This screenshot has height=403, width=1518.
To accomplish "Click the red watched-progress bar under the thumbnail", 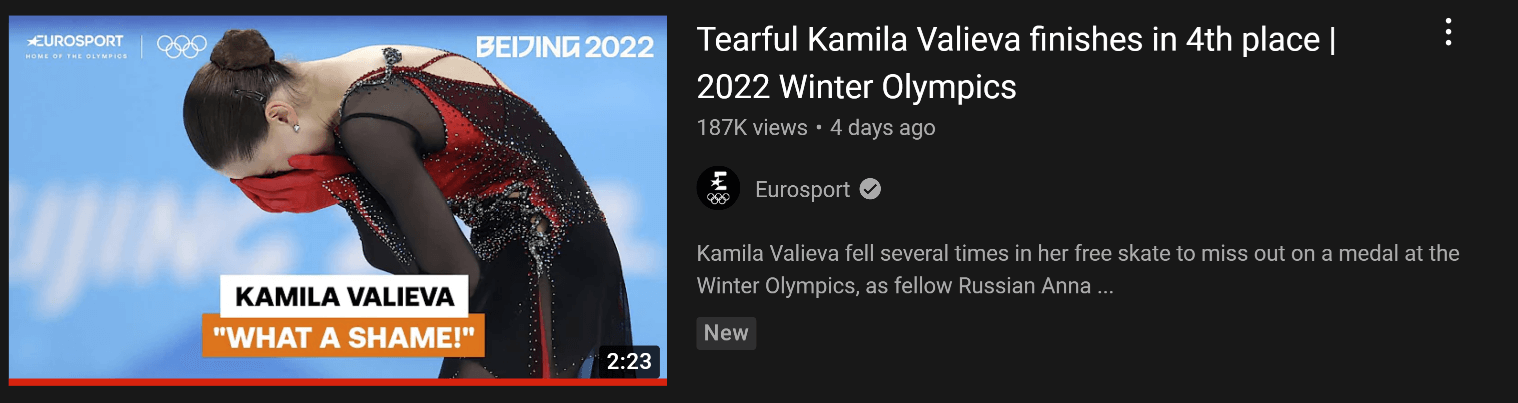I will 338,382.
